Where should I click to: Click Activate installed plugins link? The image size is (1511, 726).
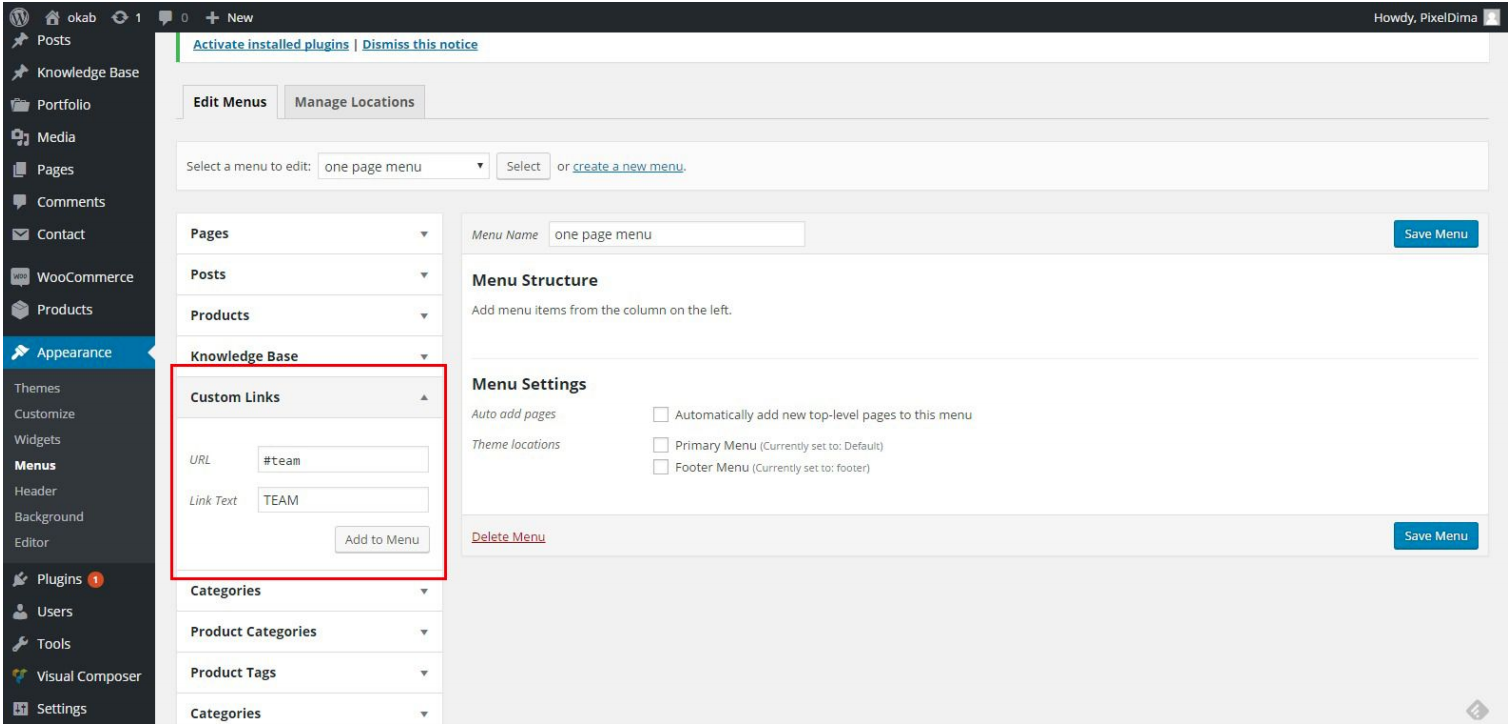tap(271, 45)
